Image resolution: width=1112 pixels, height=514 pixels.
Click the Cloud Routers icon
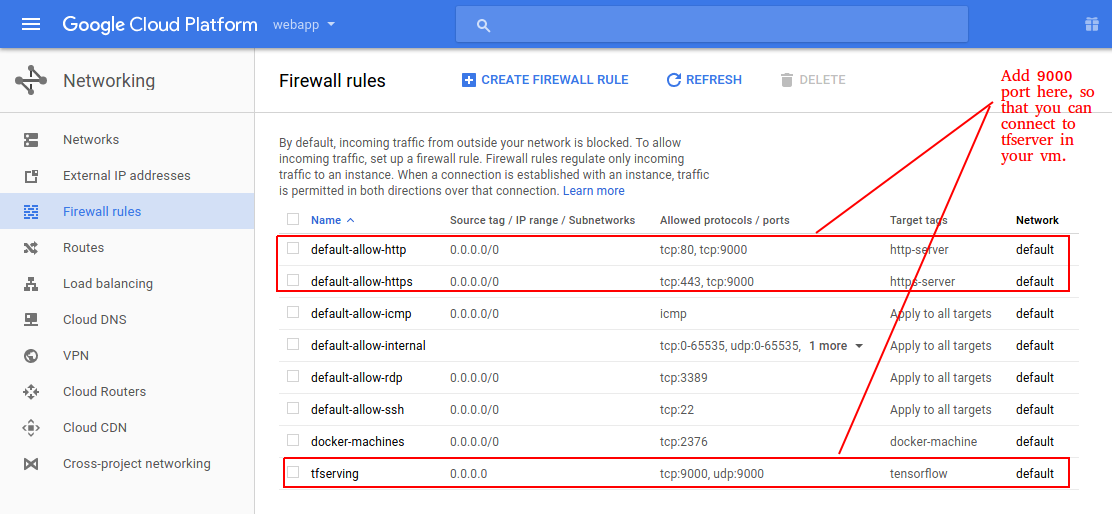click(x=30, y=391)
